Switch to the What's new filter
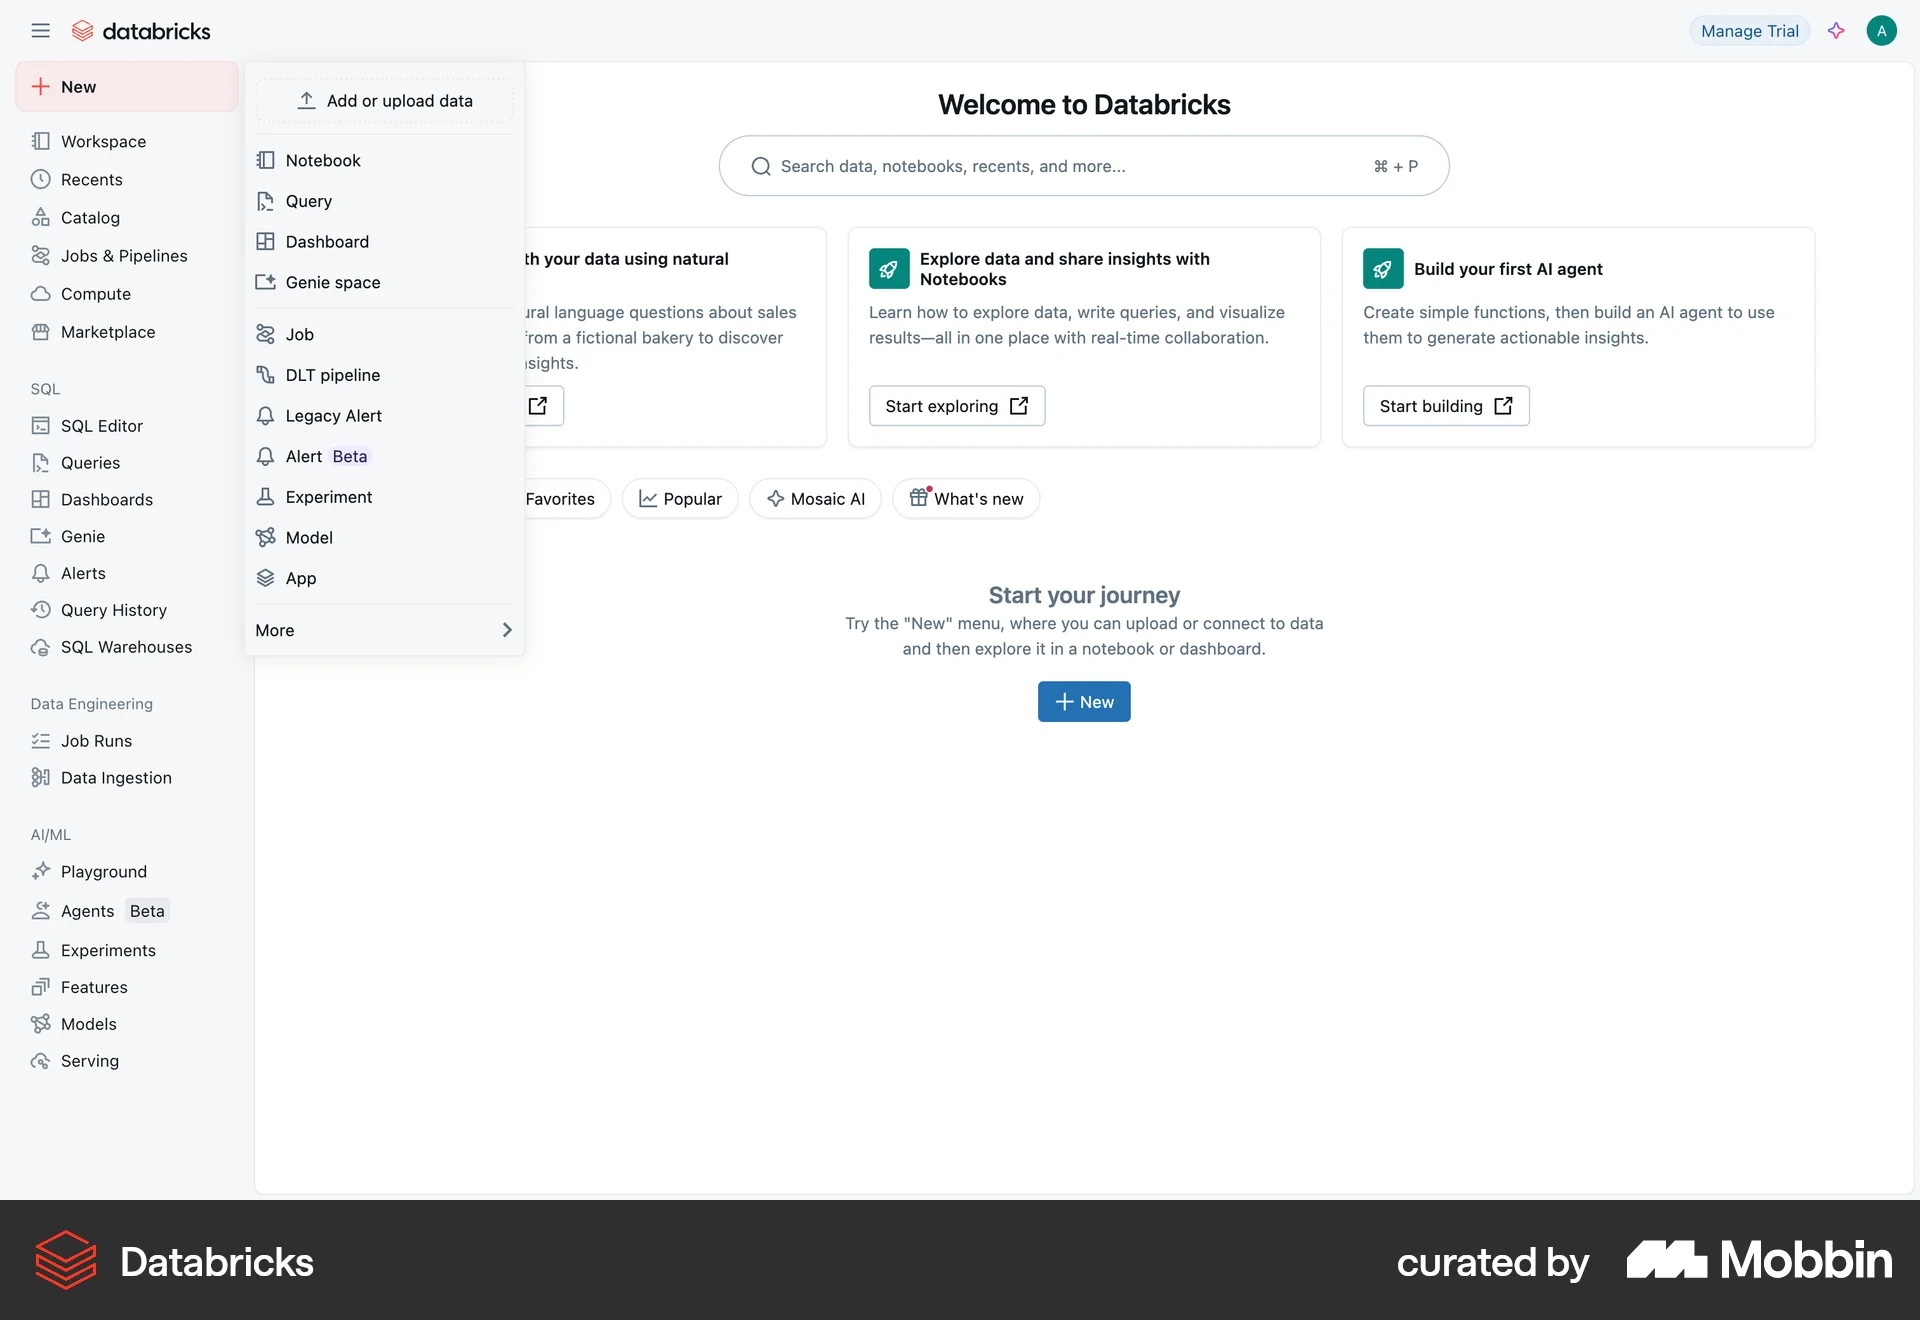1920x1320 pixels. (x=965, y=498)
